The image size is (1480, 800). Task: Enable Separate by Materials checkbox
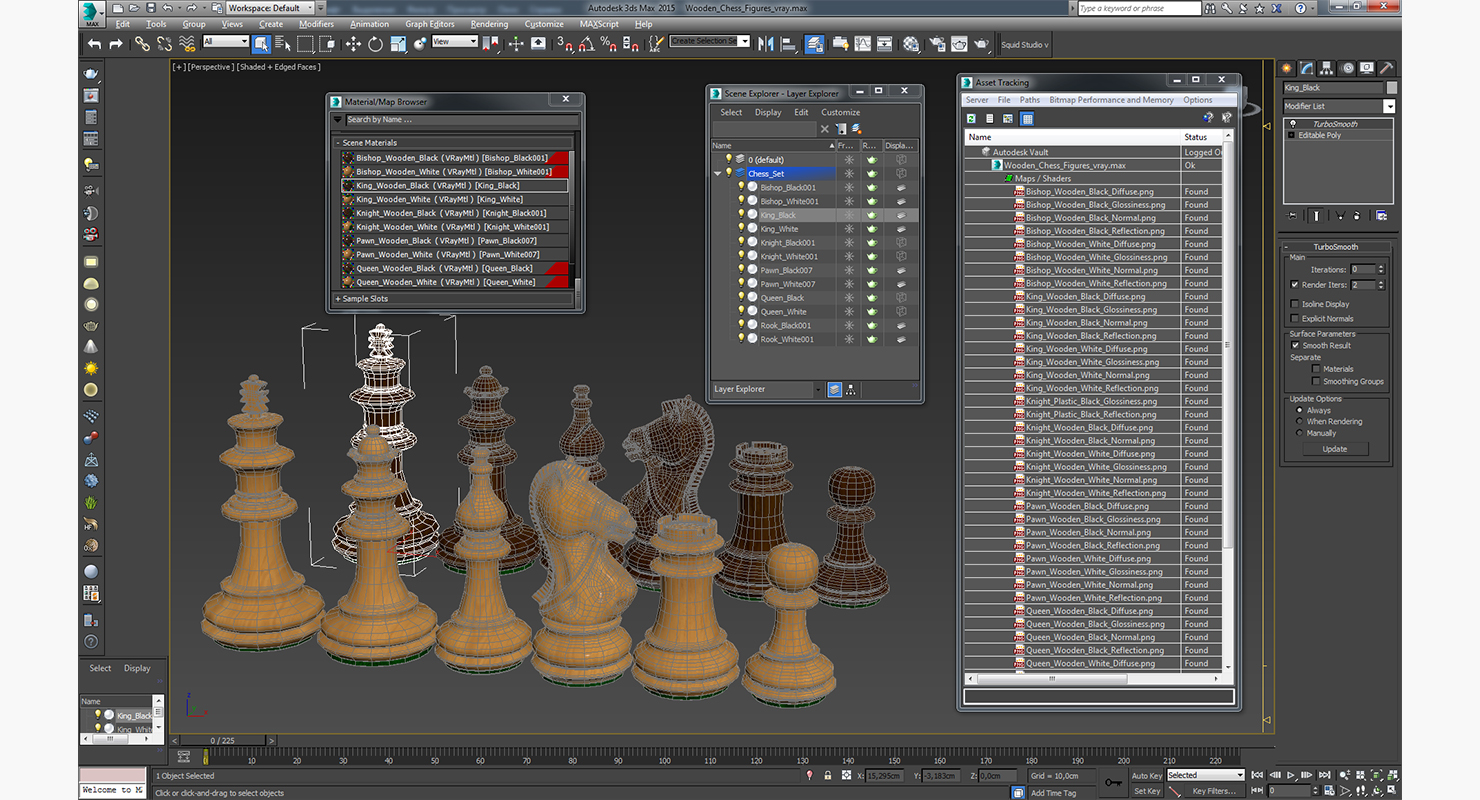pos(1316,369)
